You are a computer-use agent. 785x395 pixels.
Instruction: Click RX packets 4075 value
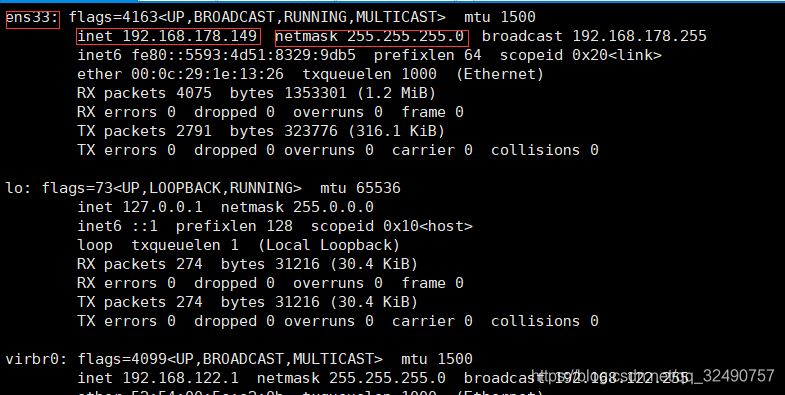point(144,93)
